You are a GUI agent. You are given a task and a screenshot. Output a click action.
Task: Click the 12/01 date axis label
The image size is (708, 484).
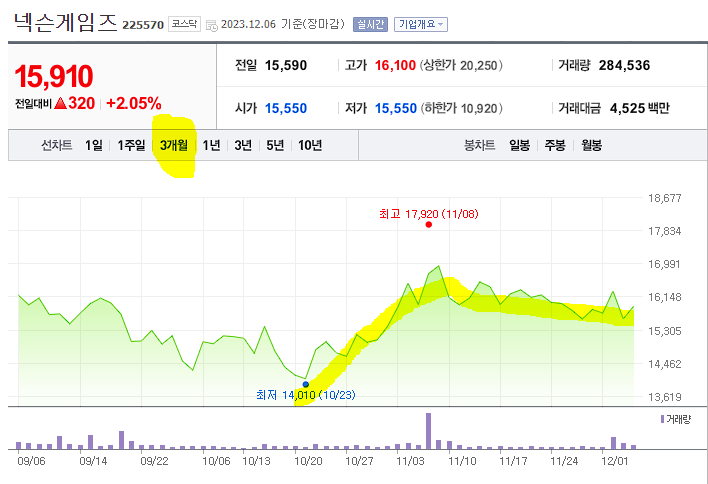(x=615, y=461)
